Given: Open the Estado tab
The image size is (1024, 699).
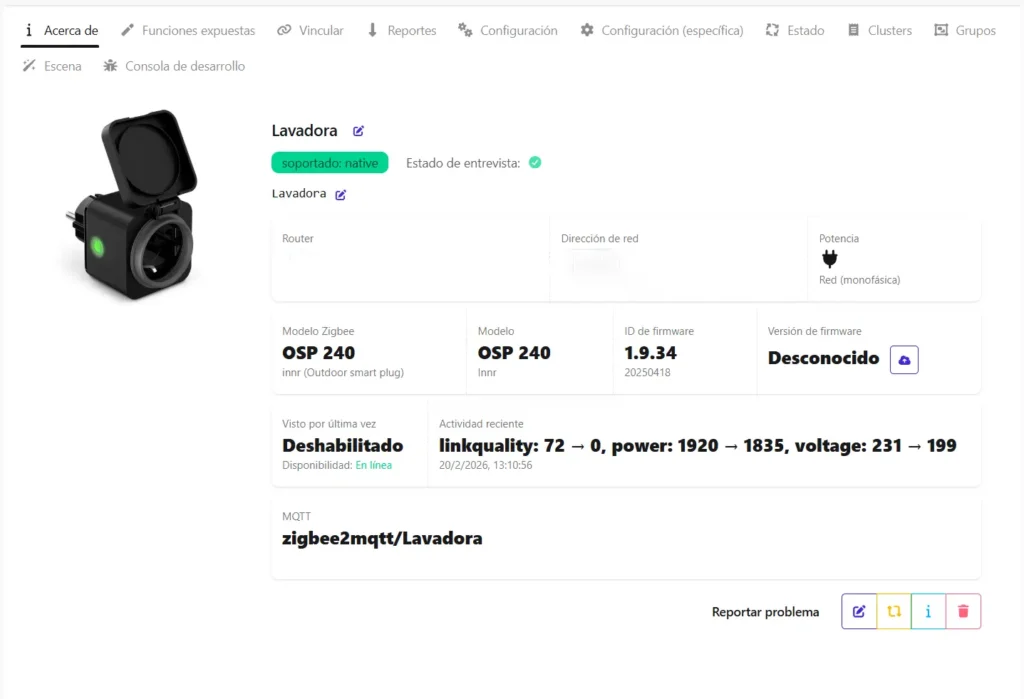Looking at the screenshot, I should tap(795, 31).
